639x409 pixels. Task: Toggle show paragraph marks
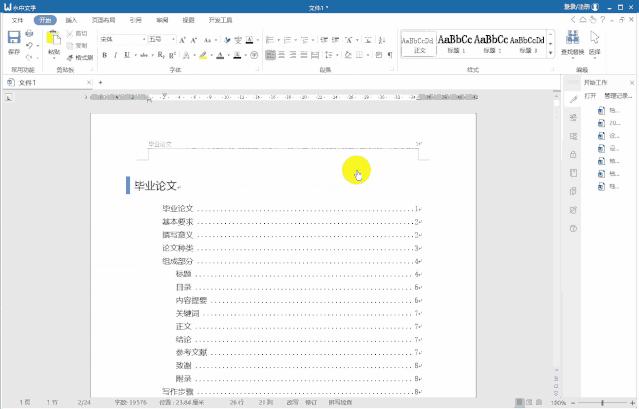coord(390,55)
